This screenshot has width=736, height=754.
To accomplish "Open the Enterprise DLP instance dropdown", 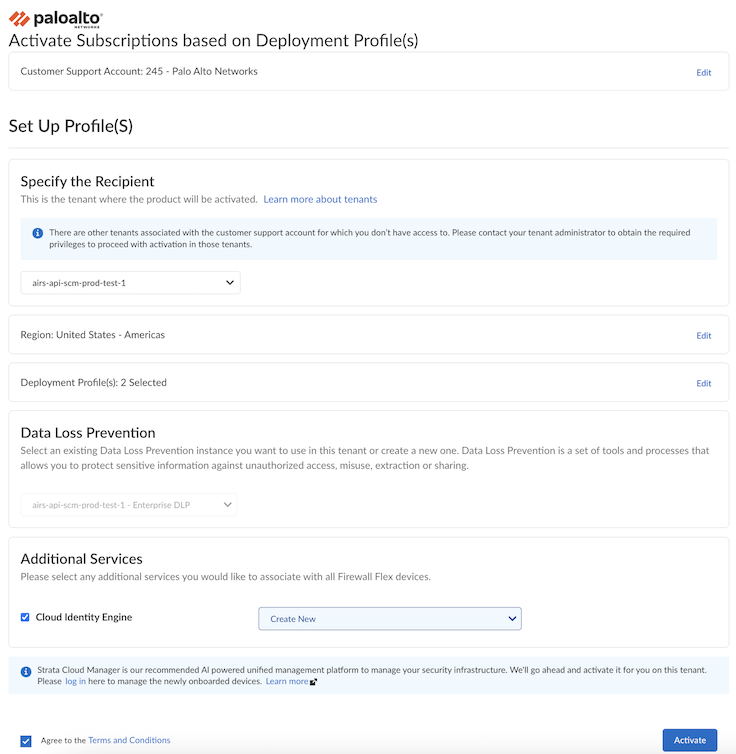I will 128,505.
